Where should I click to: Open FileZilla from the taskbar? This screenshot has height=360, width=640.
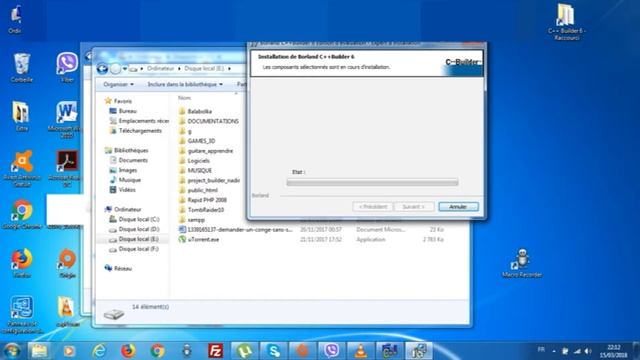(215, 351)
